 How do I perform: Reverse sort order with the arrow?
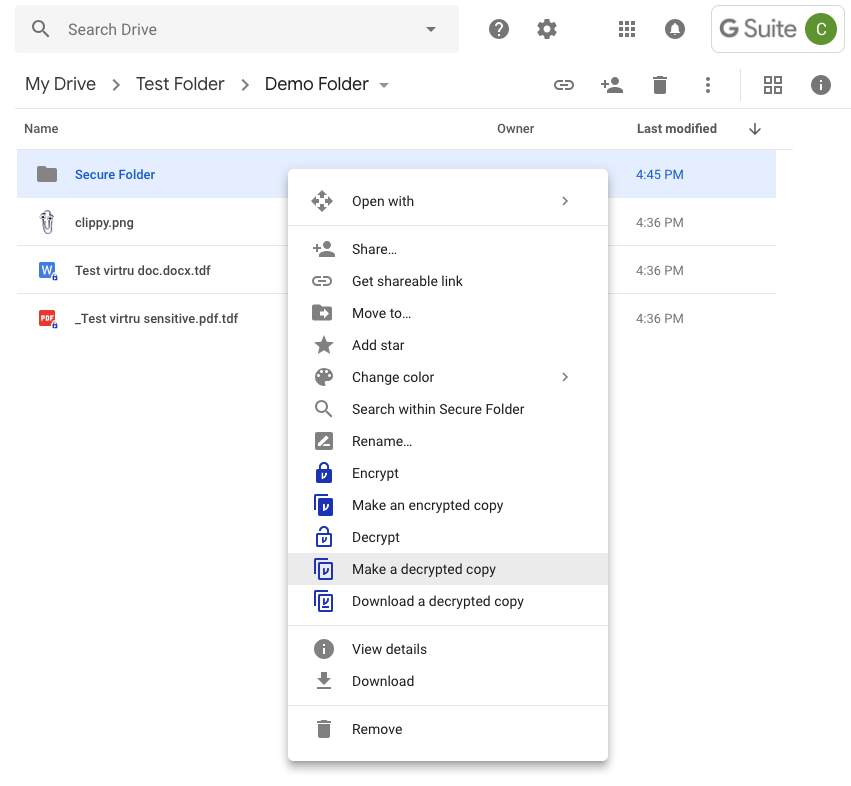[754, 129]
